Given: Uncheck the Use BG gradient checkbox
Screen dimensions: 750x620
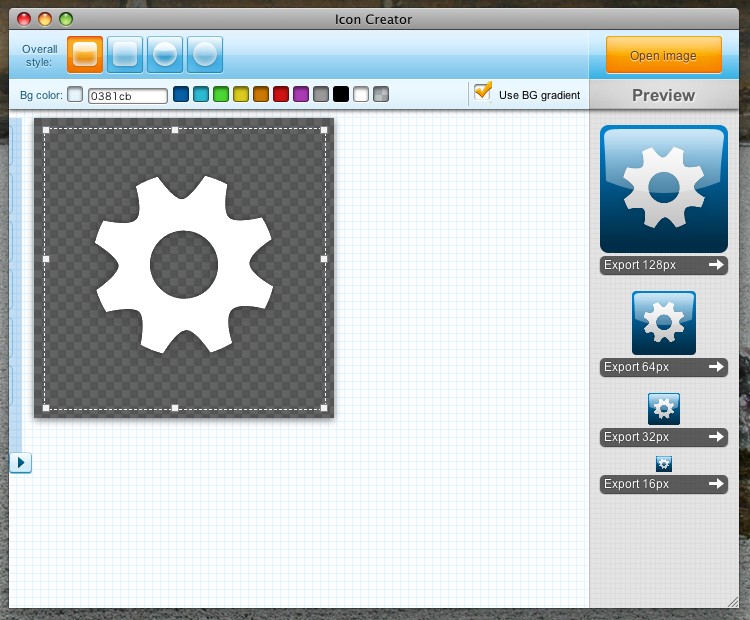Looking at the screenshot, I should pyautogui.click(x=483, y=92).
